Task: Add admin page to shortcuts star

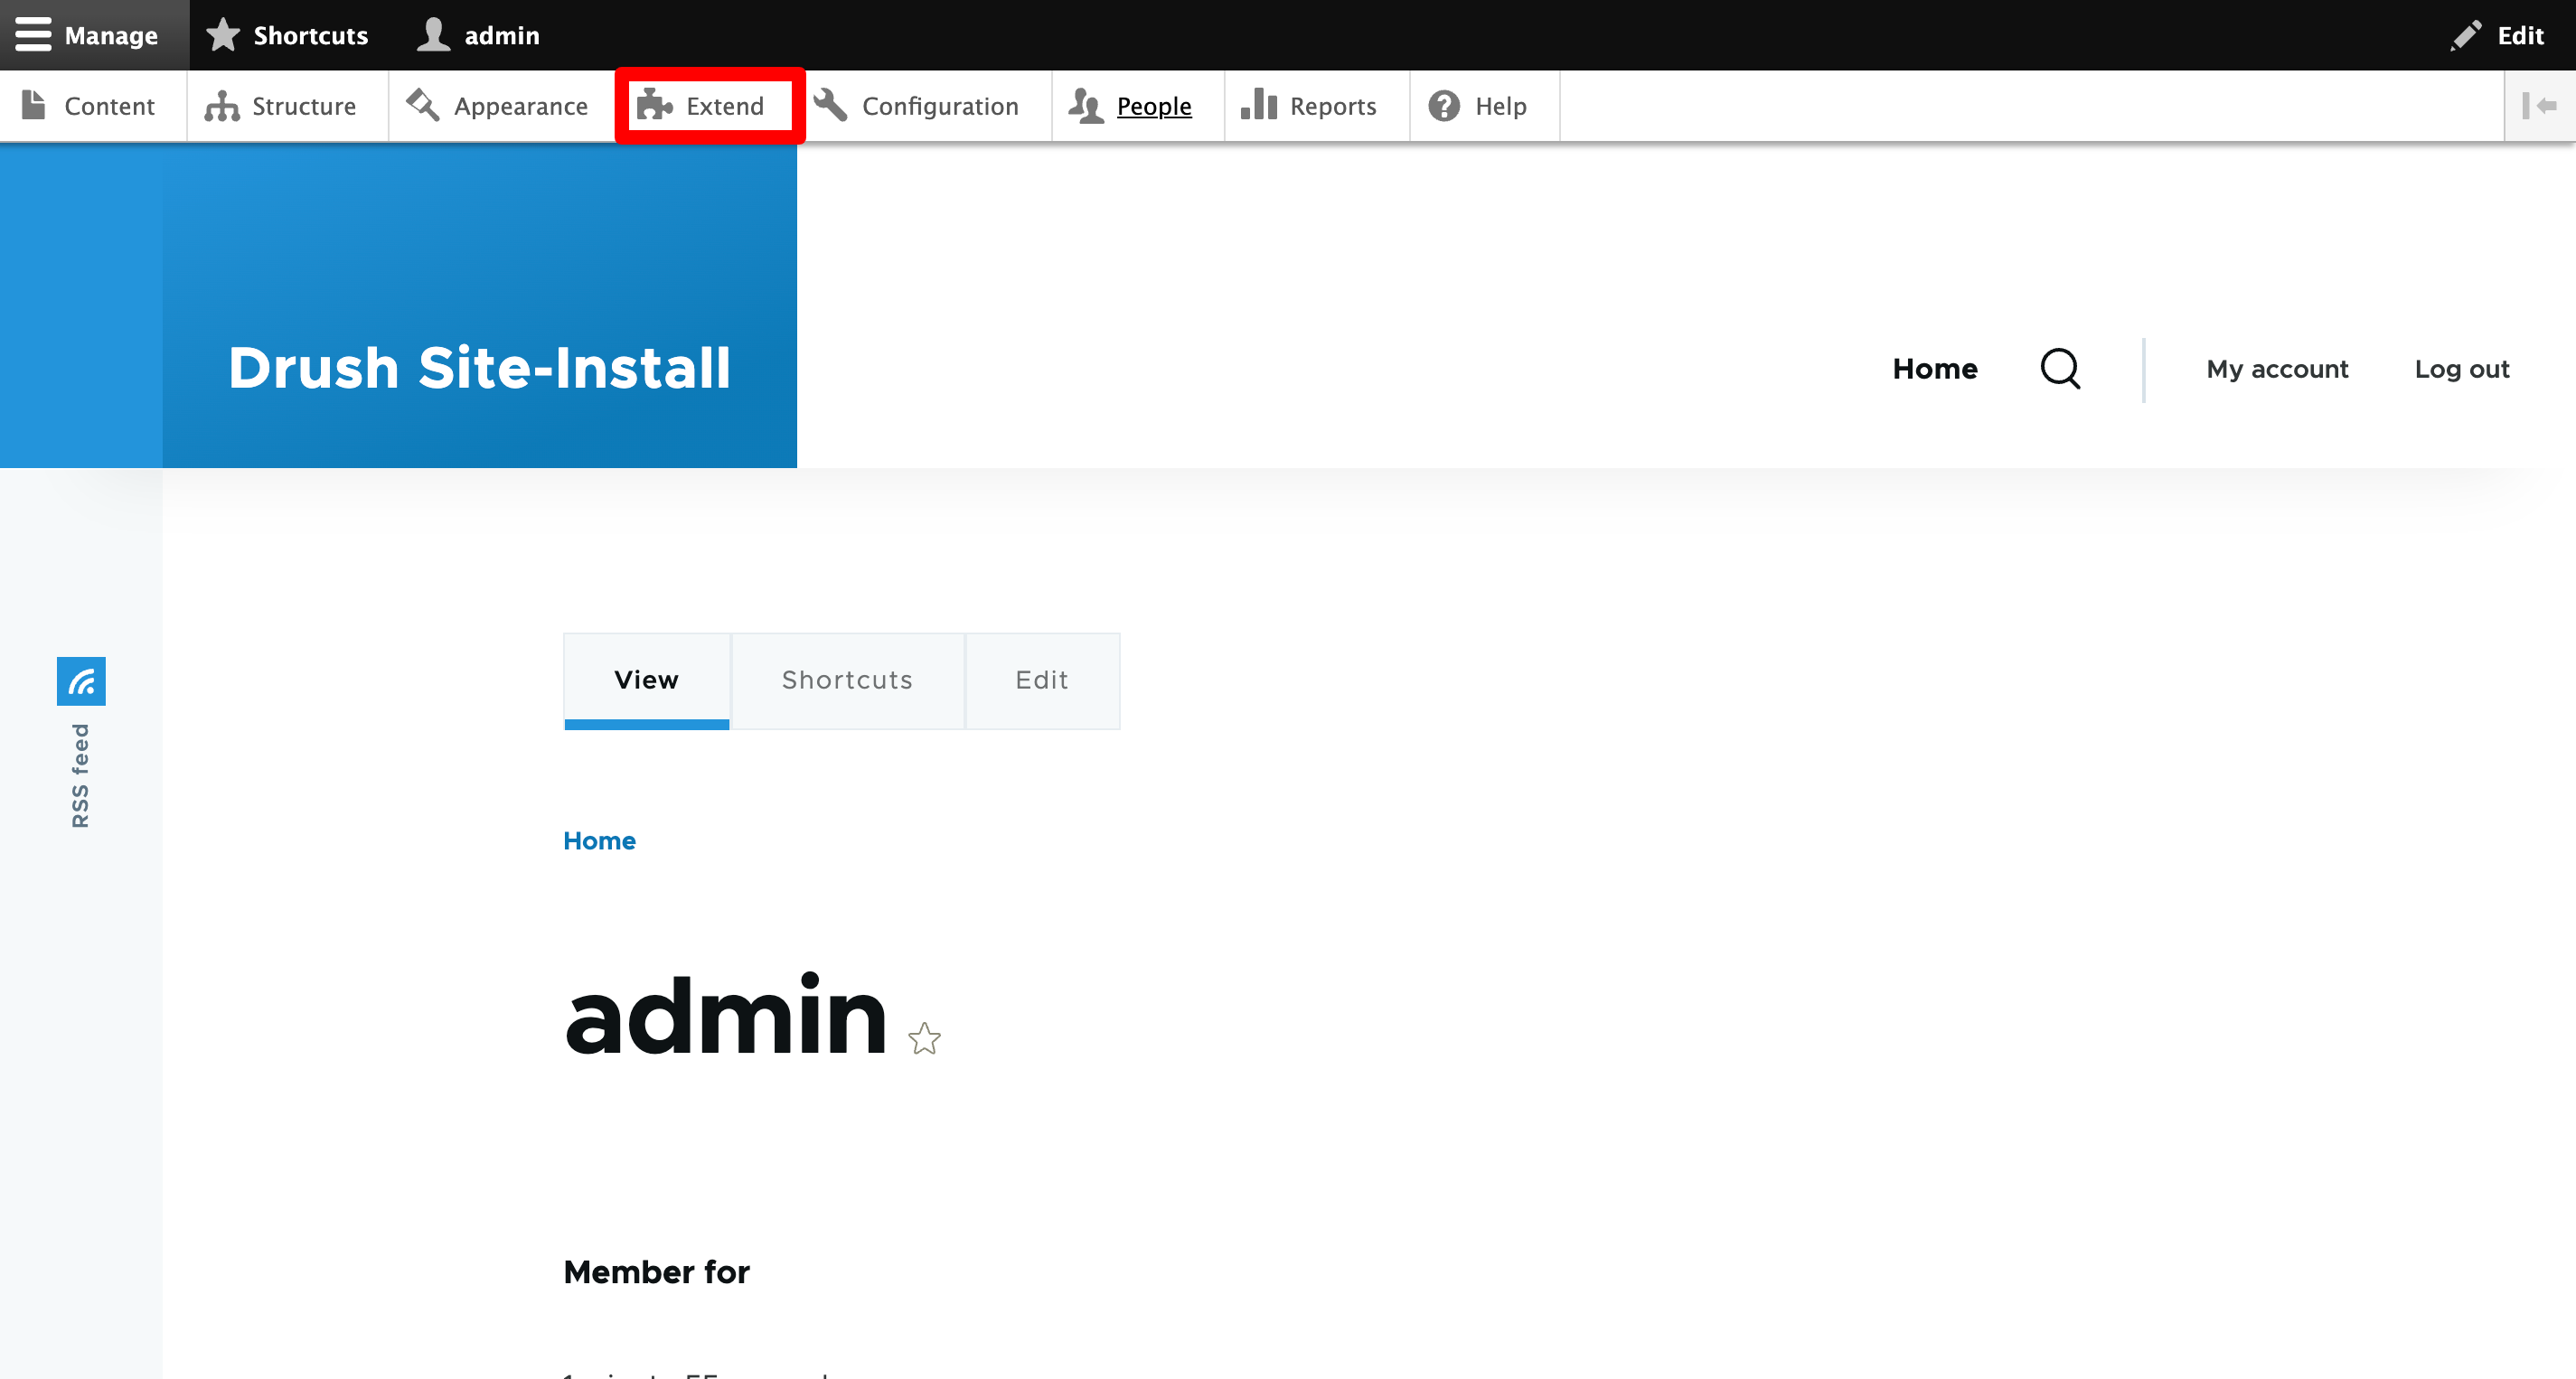Action: point(924,1038)
